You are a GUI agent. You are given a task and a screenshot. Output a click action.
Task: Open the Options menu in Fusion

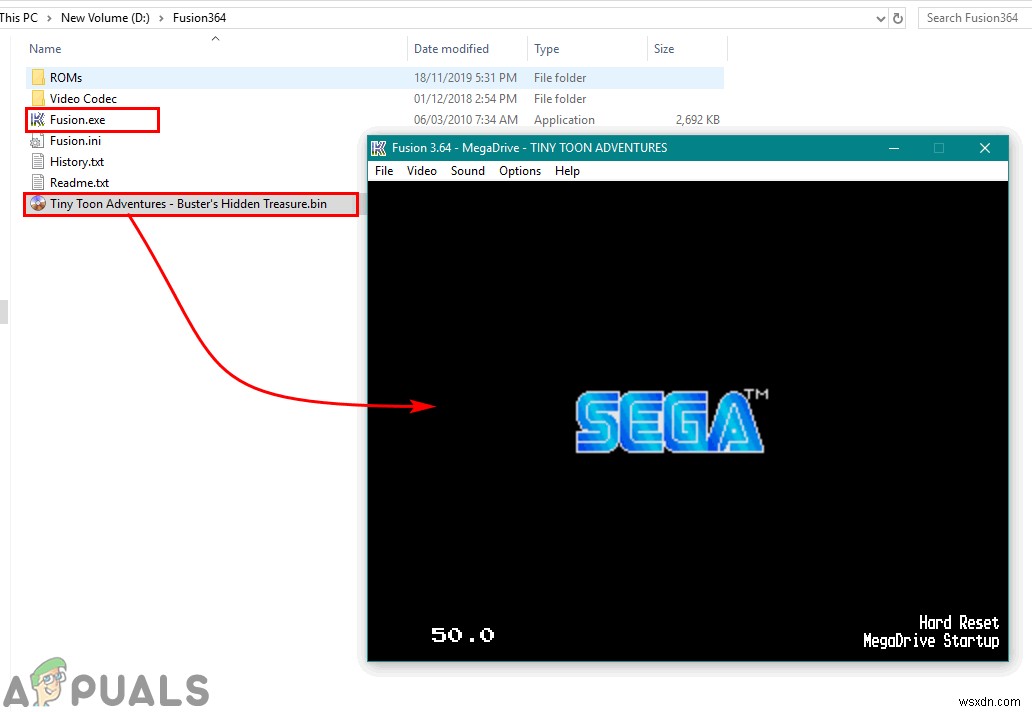[x=519, y=170]
